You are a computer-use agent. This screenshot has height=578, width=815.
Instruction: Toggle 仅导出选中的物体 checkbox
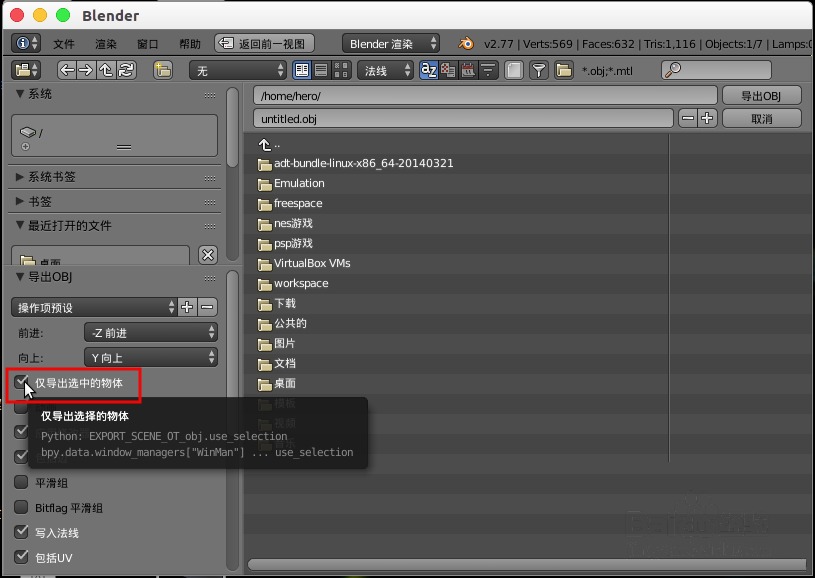pos(21,382)
